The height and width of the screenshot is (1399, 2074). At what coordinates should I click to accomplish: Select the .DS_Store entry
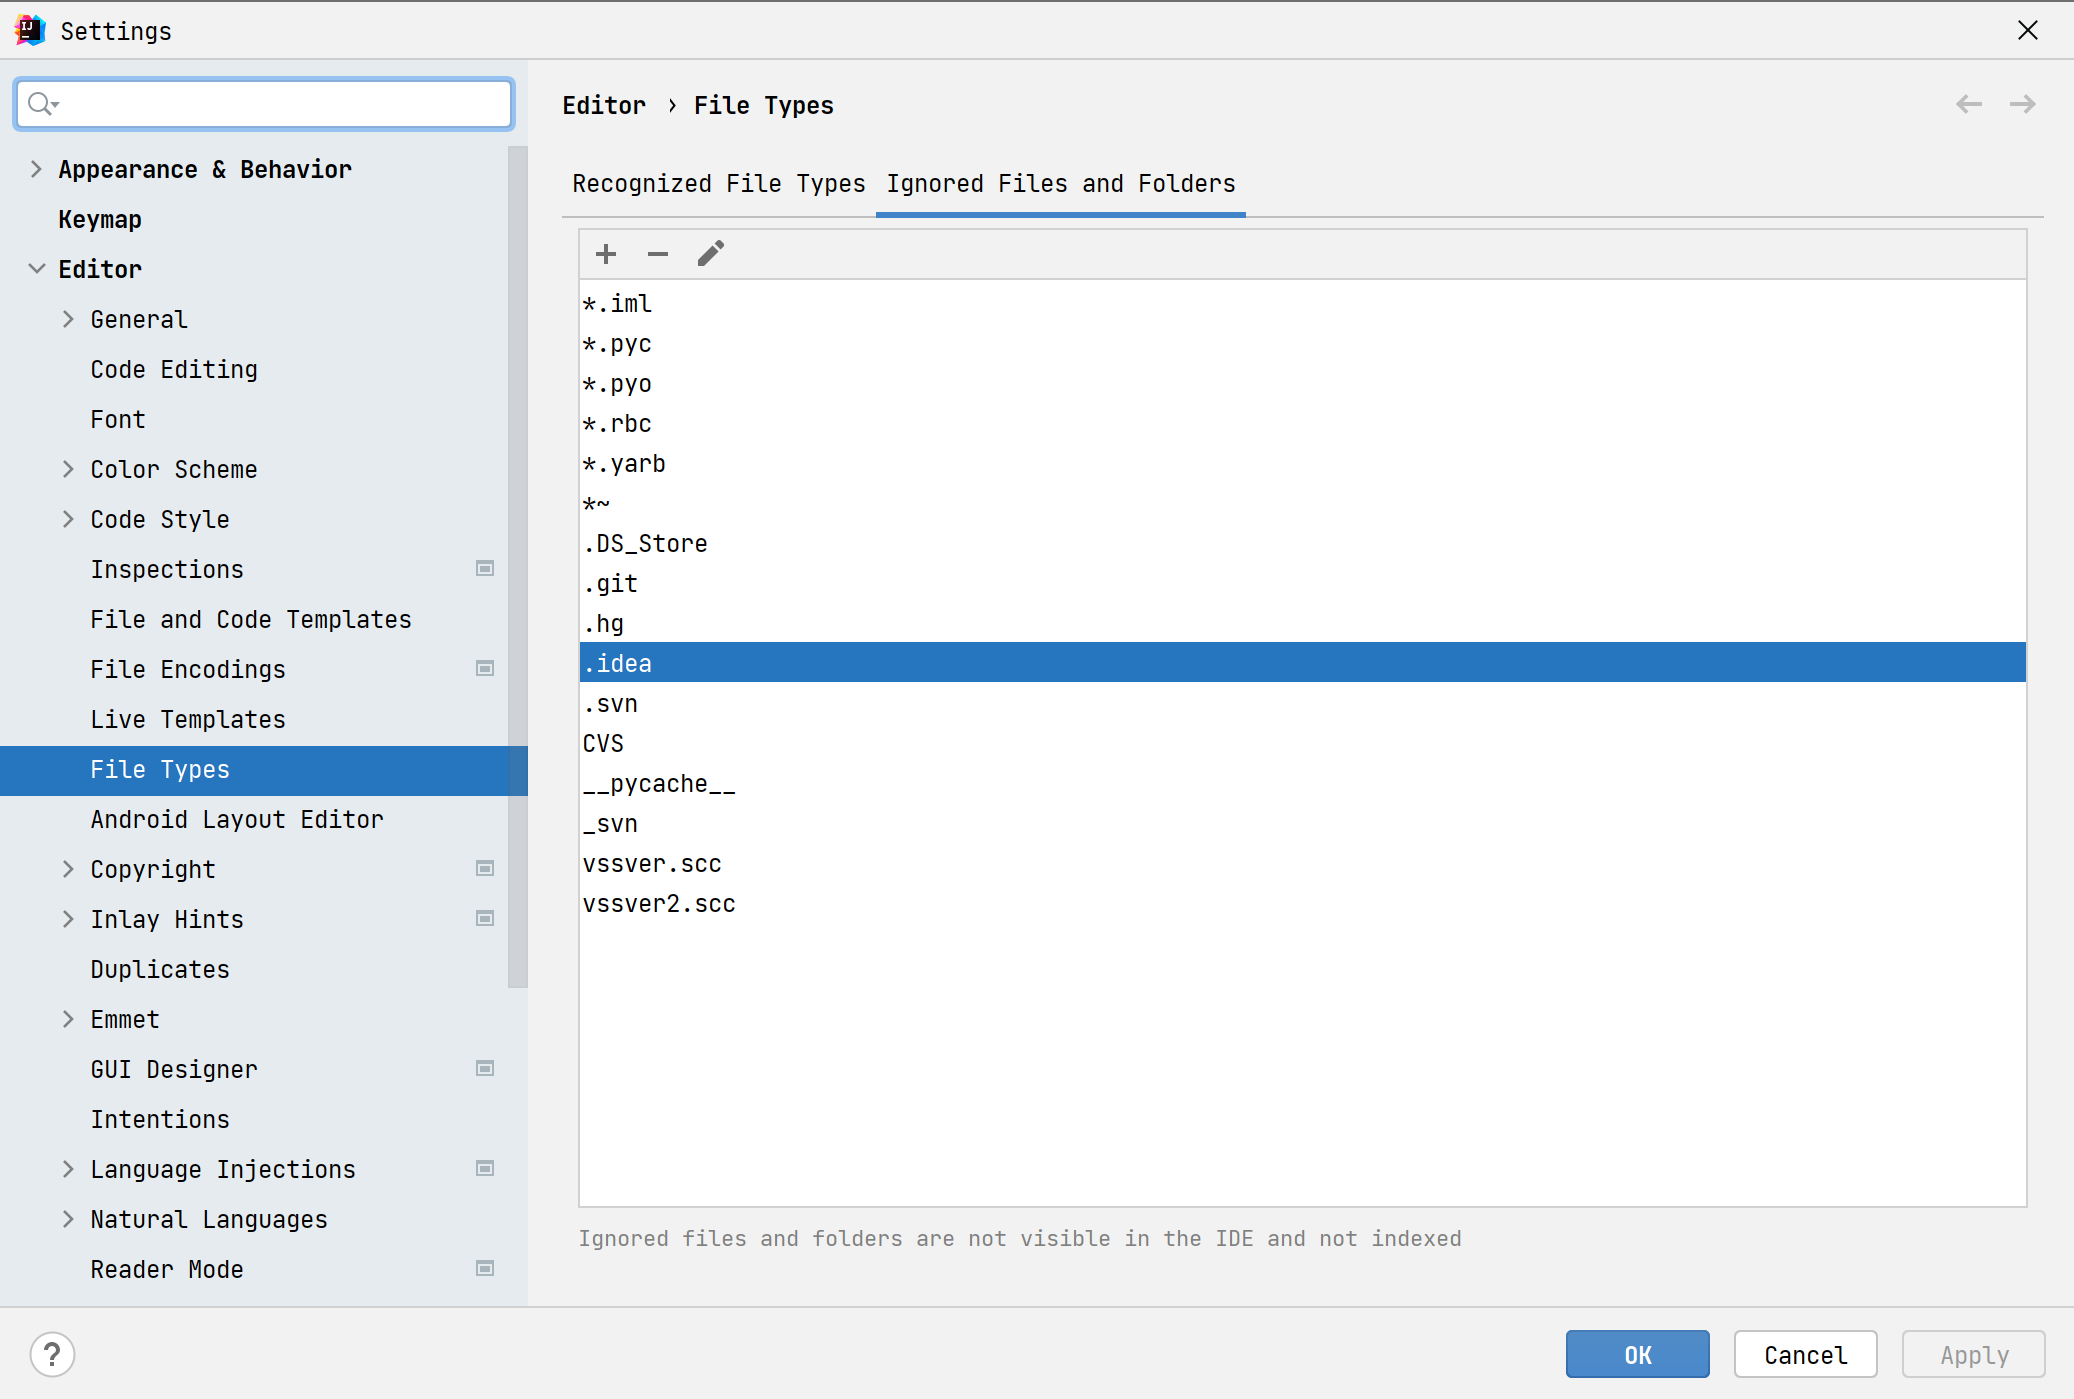point(1303,543)
